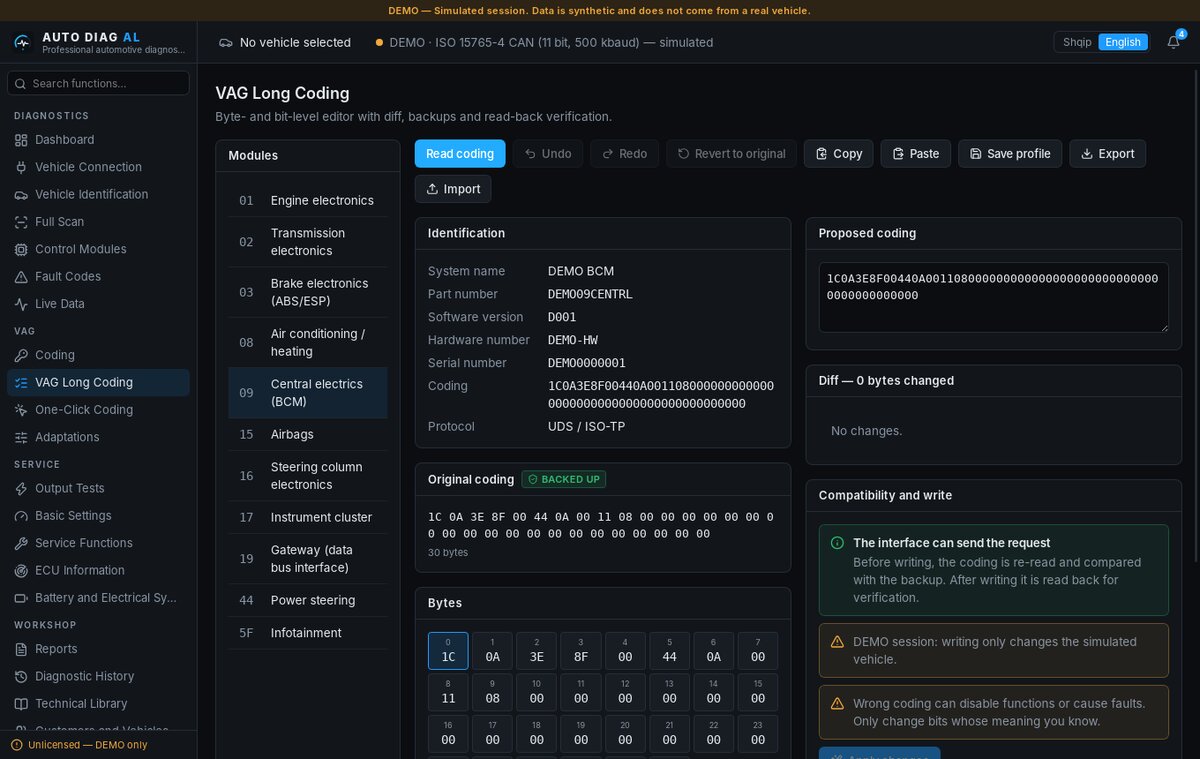Select byte 2 with value 3E
1200x759 pixels.
point(537,651)
